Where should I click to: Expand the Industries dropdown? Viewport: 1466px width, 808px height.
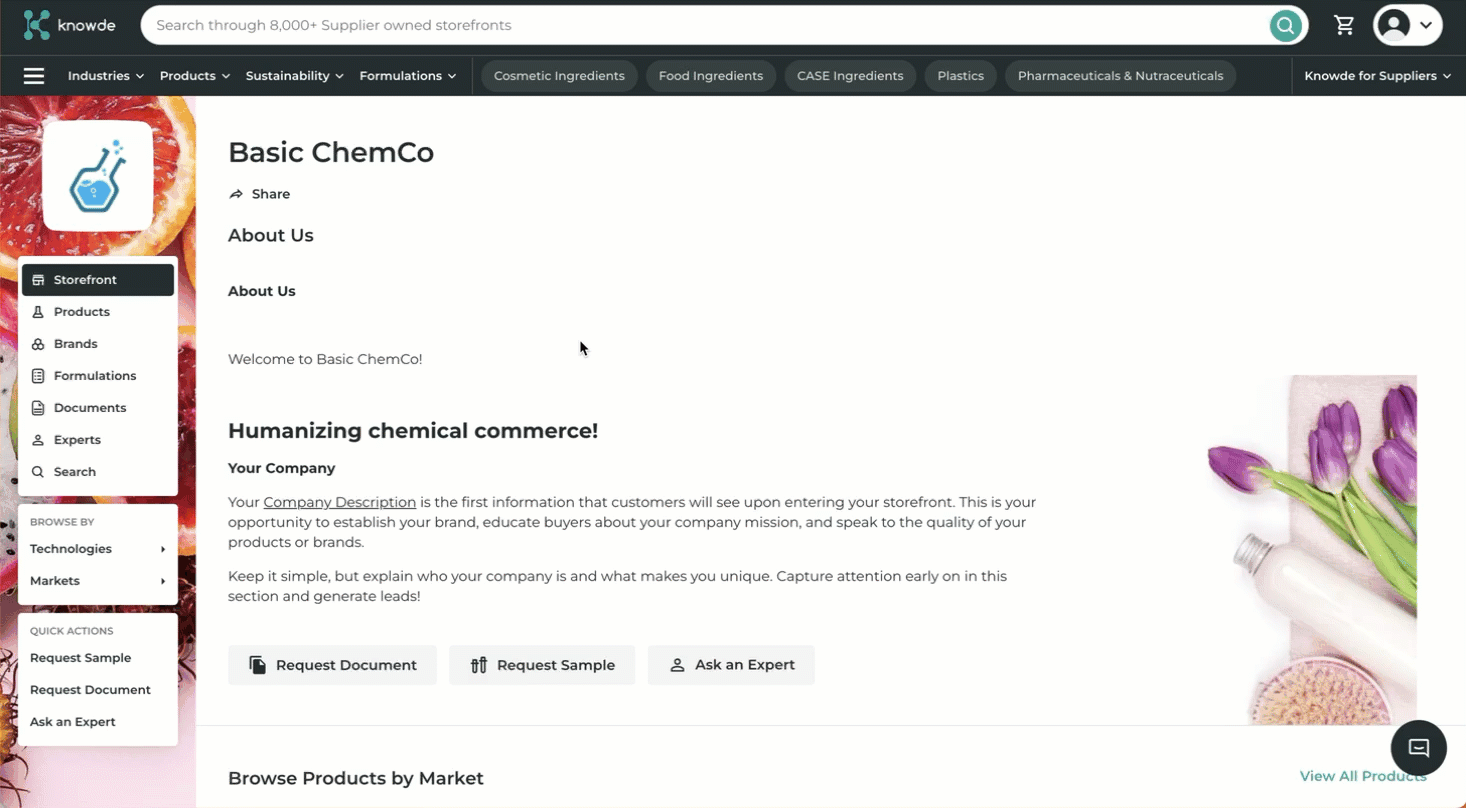coord(105,76)
